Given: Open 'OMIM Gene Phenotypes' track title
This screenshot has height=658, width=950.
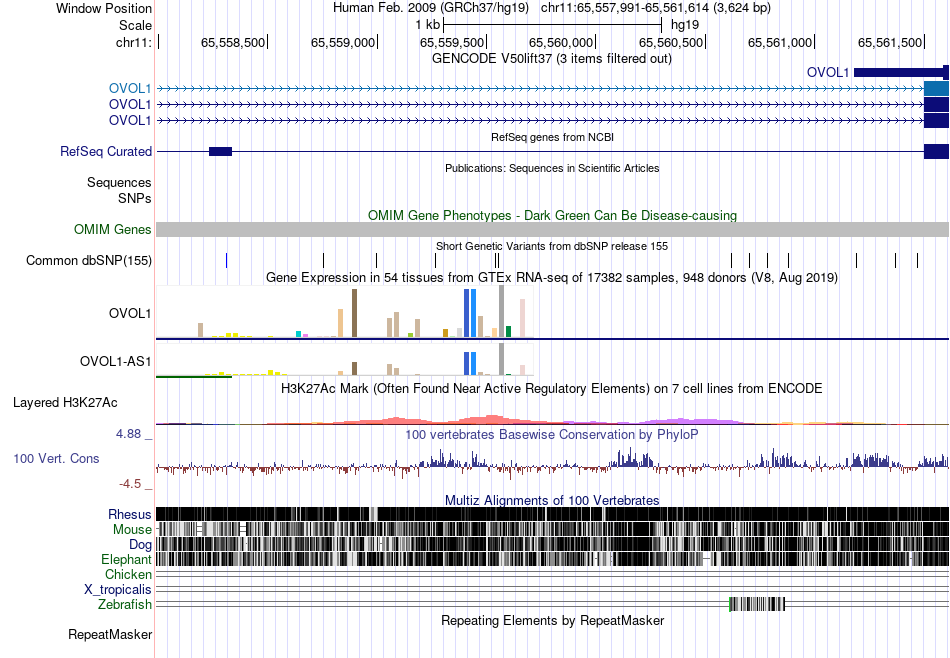Looking at the screenshot, I should tap(552, 215).
